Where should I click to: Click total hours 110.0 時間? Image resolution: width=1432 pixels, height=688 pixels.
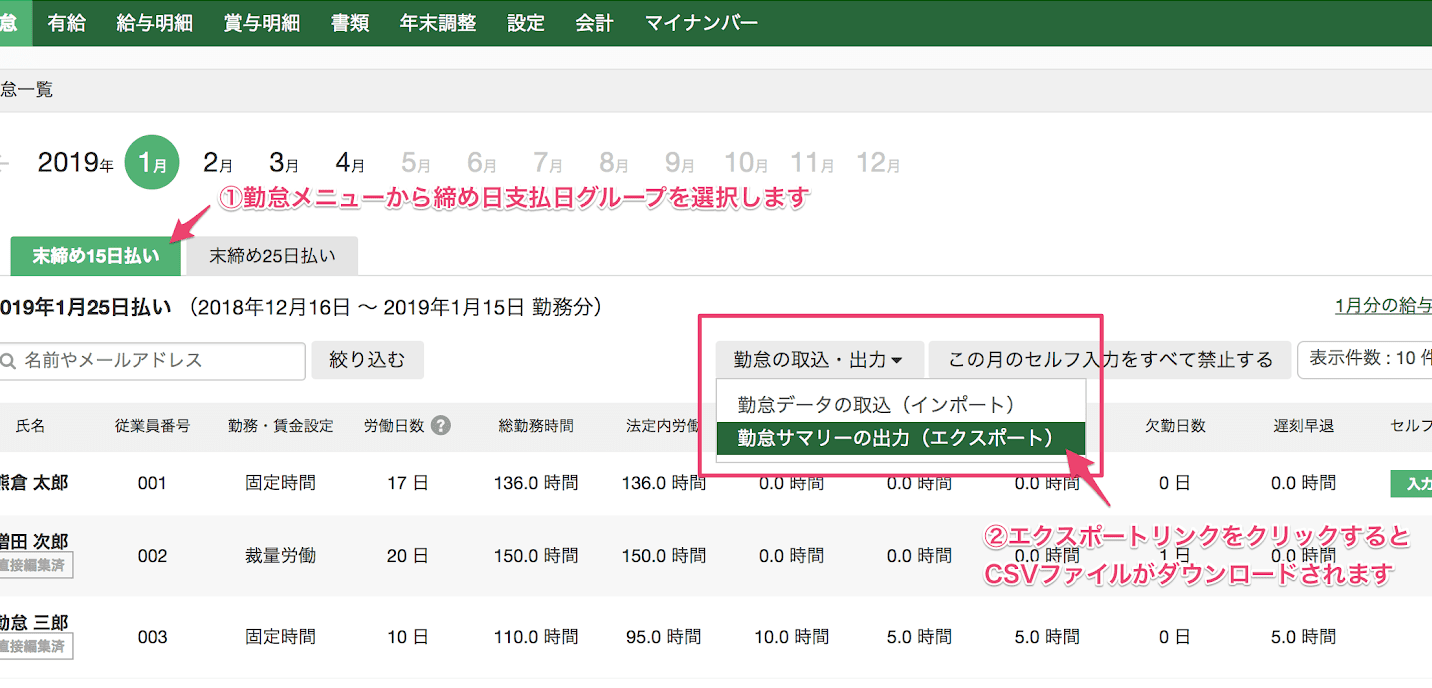(x=536, y=637)
